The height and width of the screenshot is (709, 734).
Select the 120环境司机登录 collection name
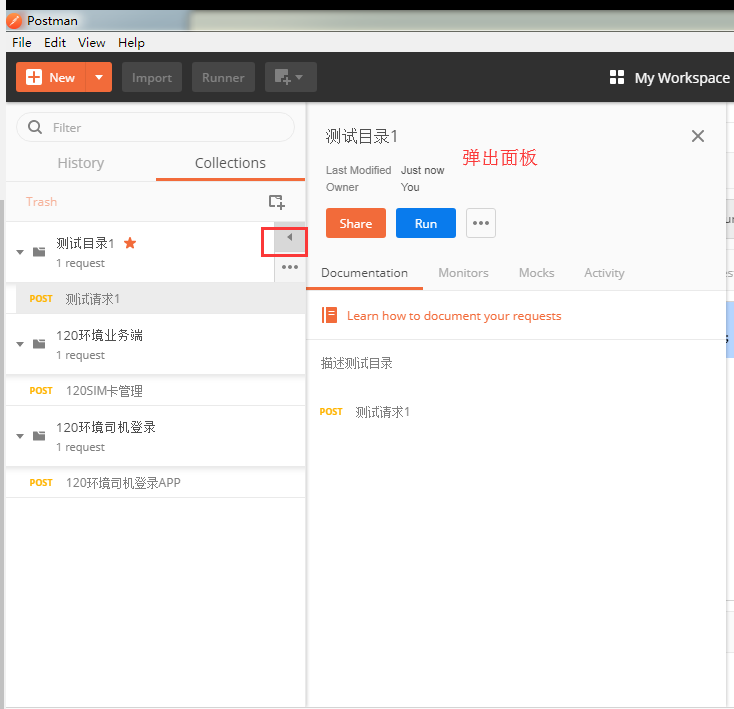[106, 427]
